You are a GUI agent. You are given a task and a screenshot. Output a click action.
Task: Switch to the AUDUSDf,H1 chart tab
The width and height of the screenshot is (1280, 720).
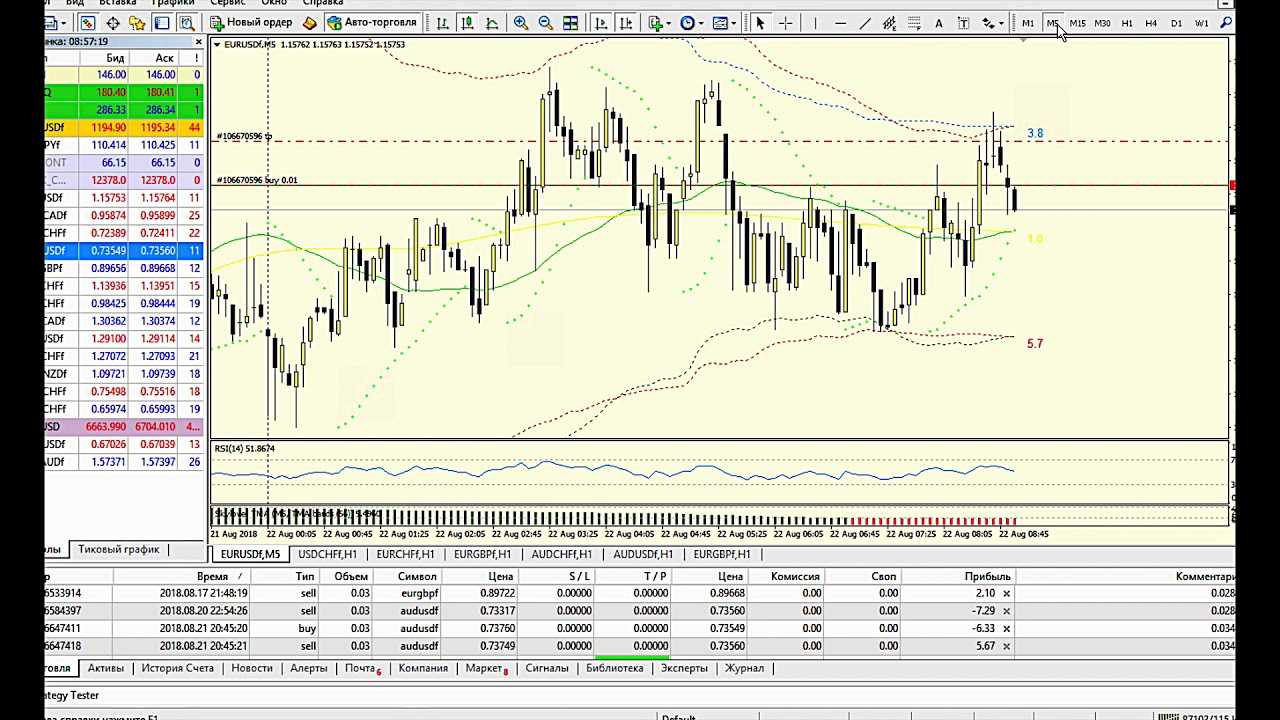click(643, 554)
